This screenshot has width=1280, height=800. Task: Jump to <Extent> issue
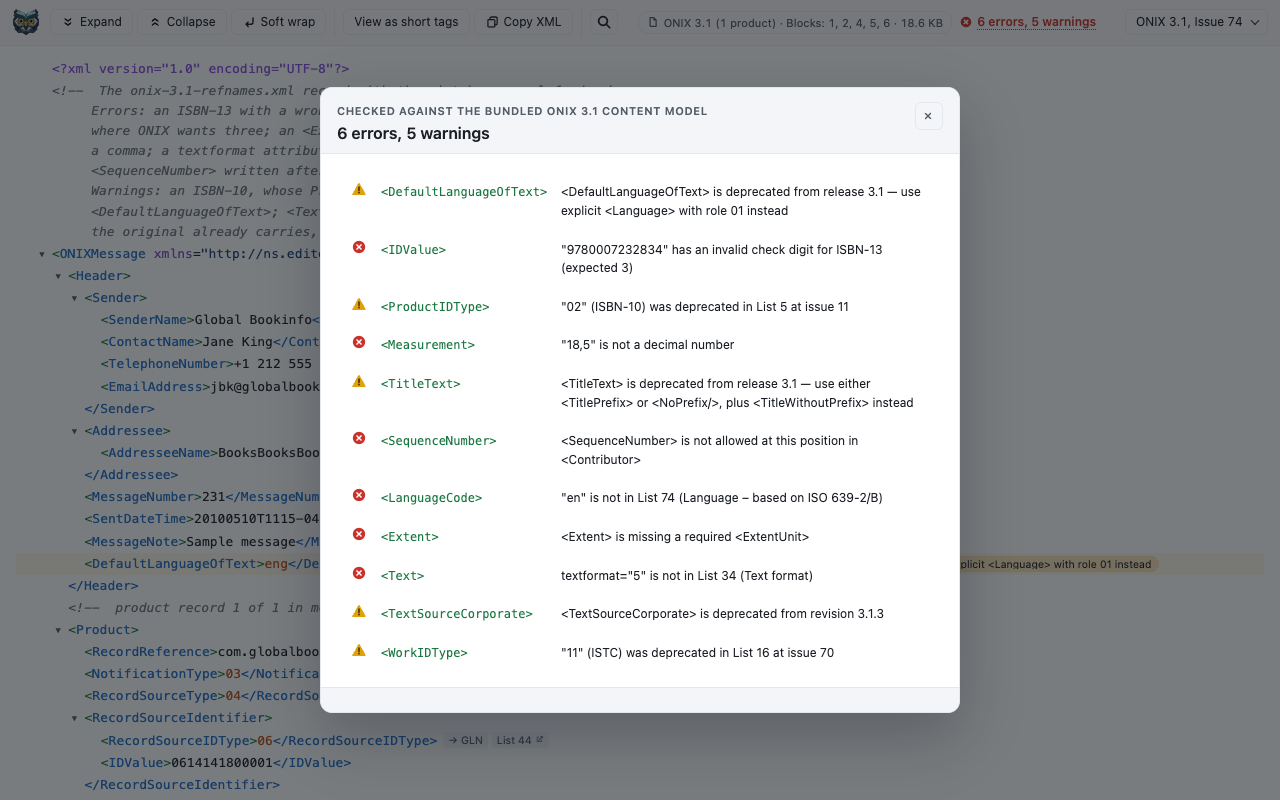pos(410,537)
